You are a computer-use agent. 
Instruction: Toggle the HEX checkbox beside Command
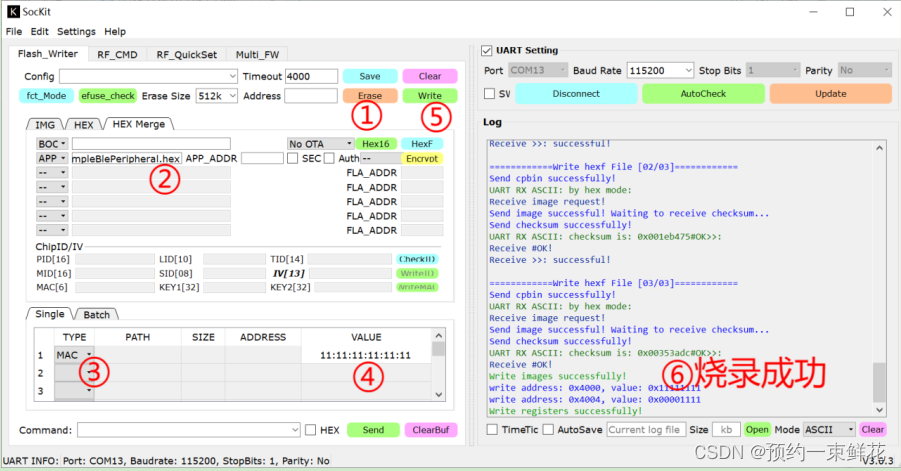coord(310,430)
